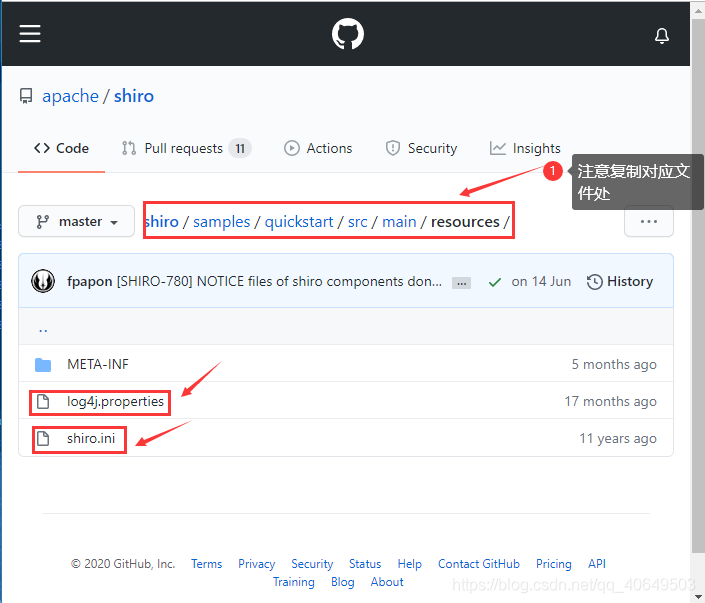Click '5 months ago' timestamp
The height and width of the screenshot is (603, 705).
pos(614,364)
